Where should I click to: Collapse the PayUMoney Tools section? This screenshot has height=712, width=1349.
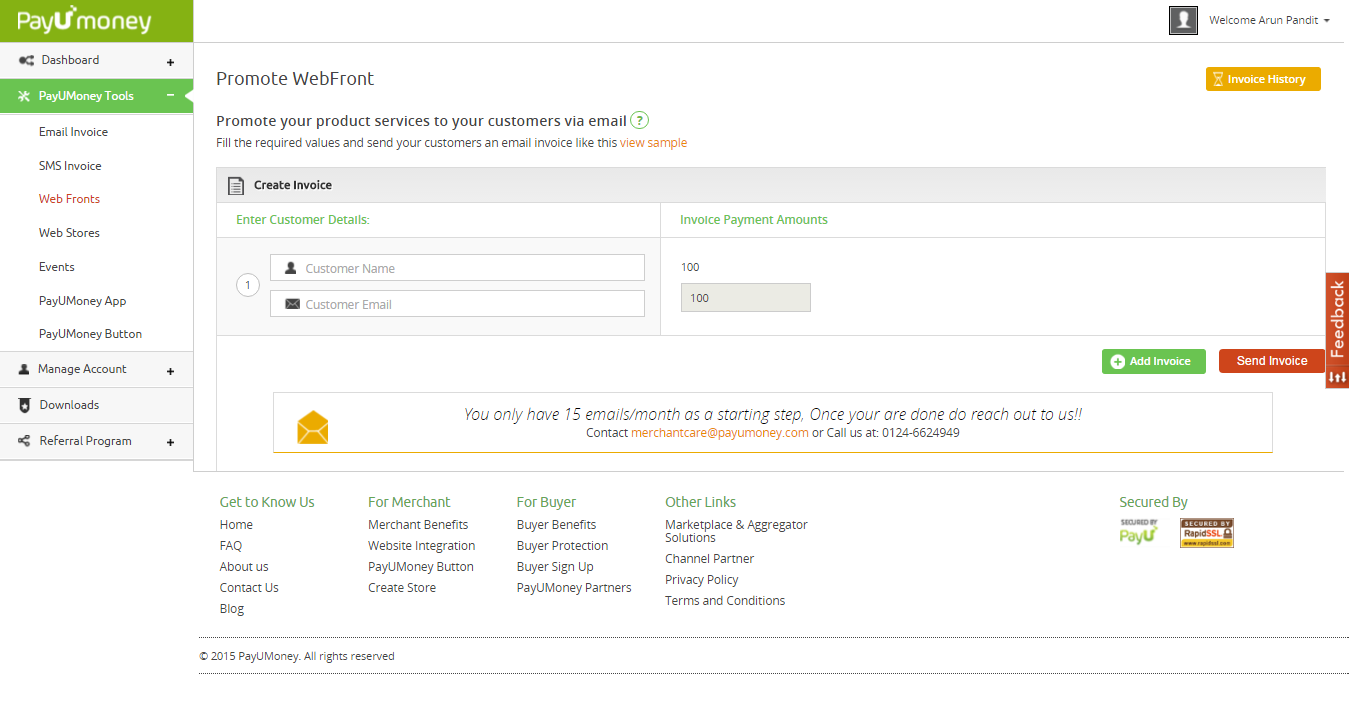[170, 96]
